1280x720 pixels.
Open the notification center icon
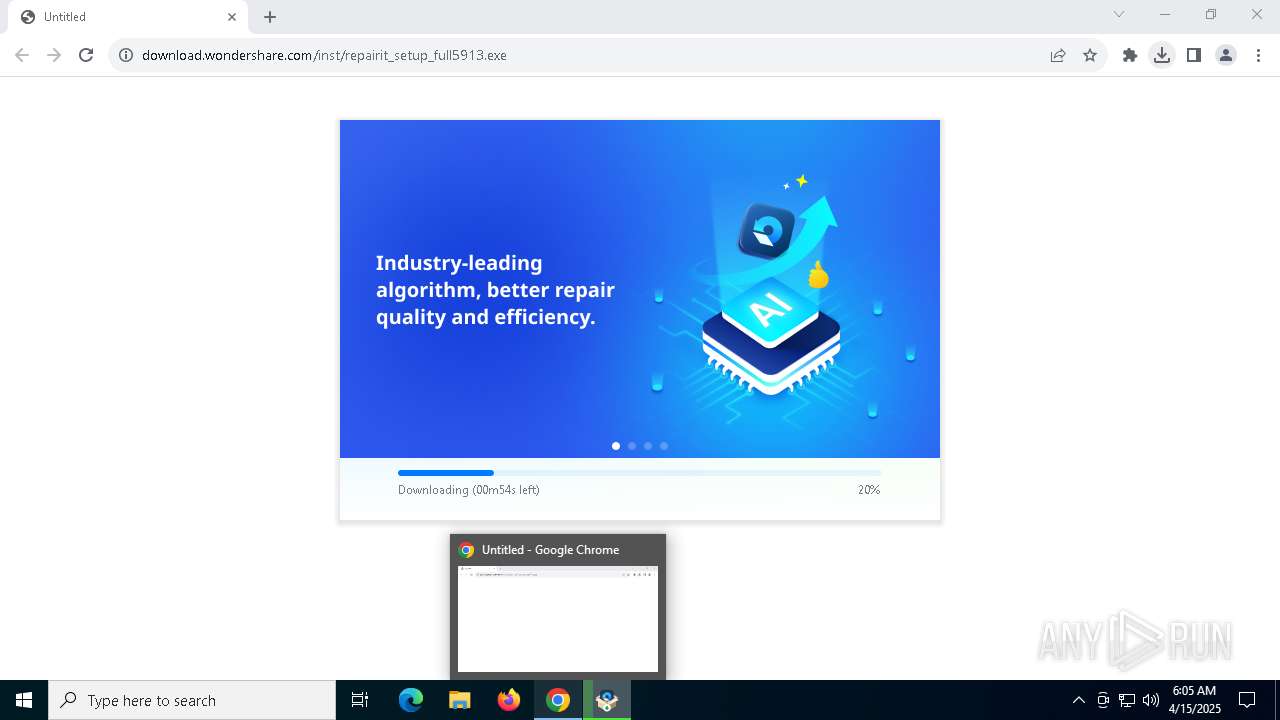pos(1247,700)
